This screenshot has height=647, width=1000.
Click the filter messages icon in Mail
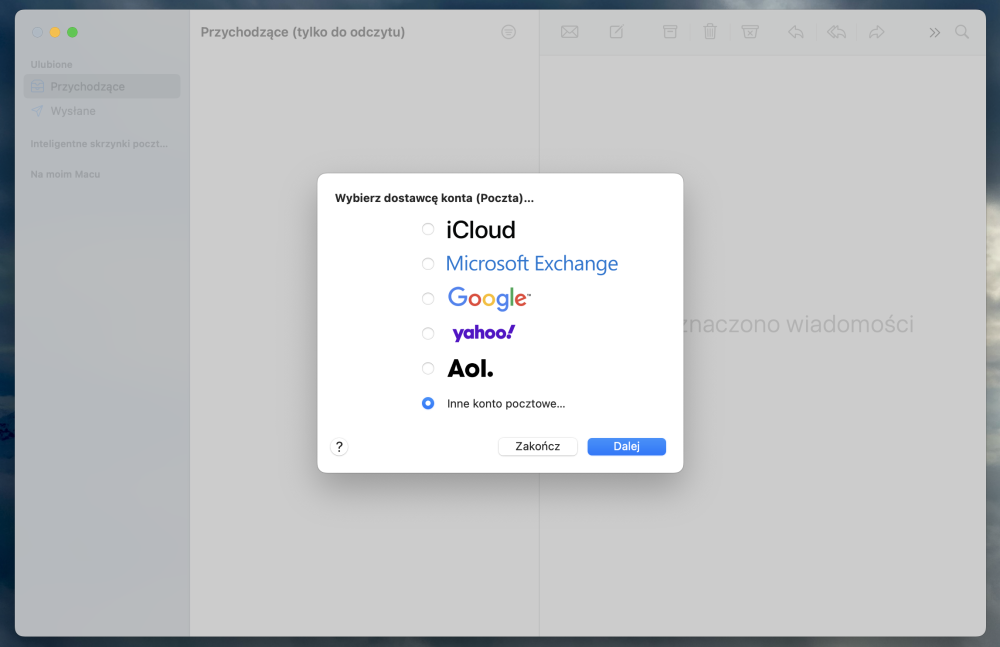pyautogui.click(x=508, y=32)
